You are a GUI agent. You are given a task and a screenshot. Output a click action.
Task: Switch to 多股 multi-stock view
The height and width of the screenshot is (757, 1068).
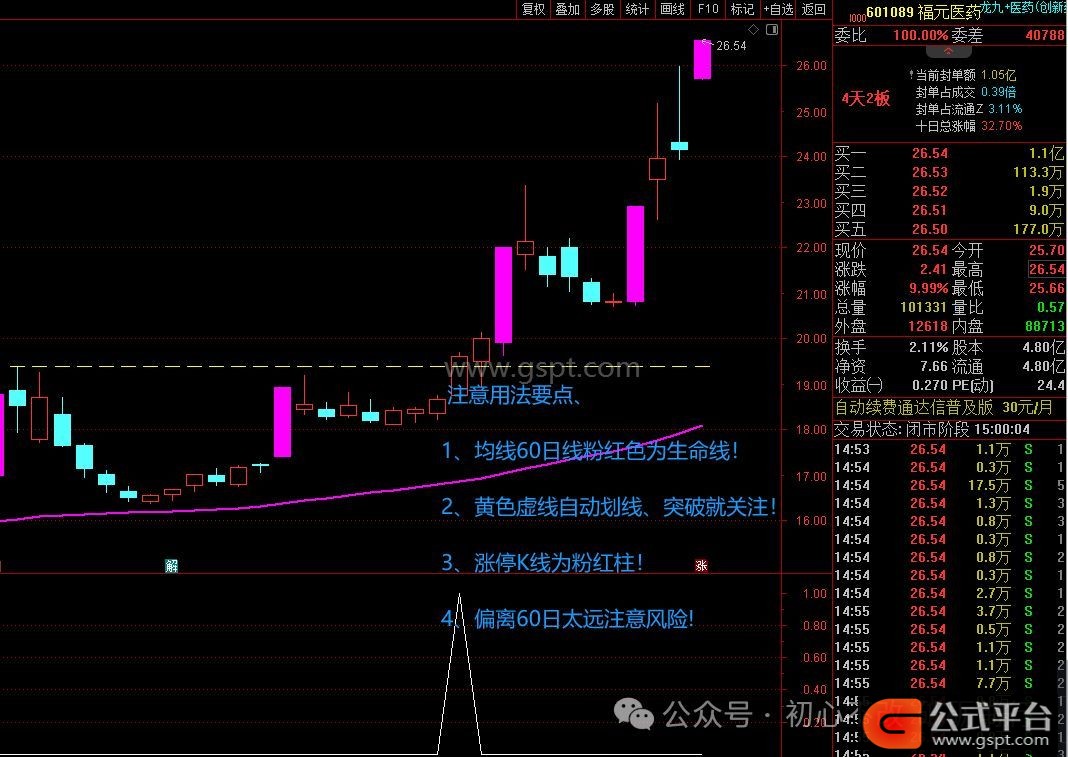(602, 9)
